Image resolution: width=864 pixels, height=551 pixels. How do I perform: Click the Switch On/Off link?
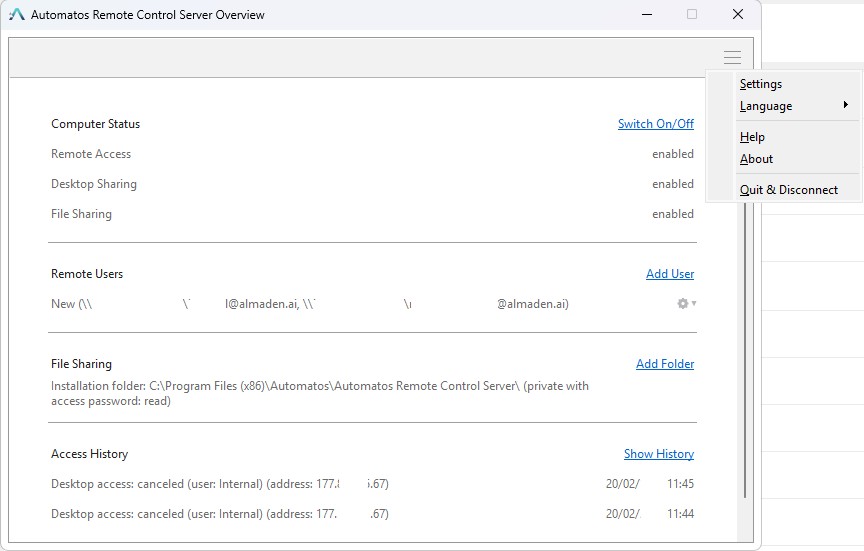(656, 124)
